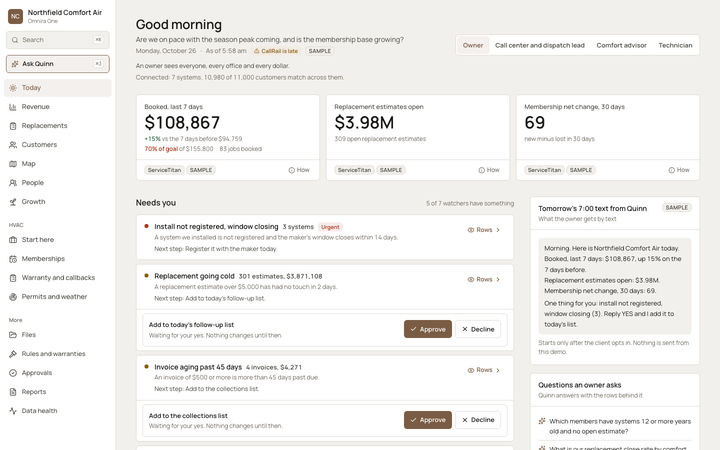Viewport: 720px width, 450px height.
Task: Decline adding to today's follow-up list
Action: (x=478, y=329)
